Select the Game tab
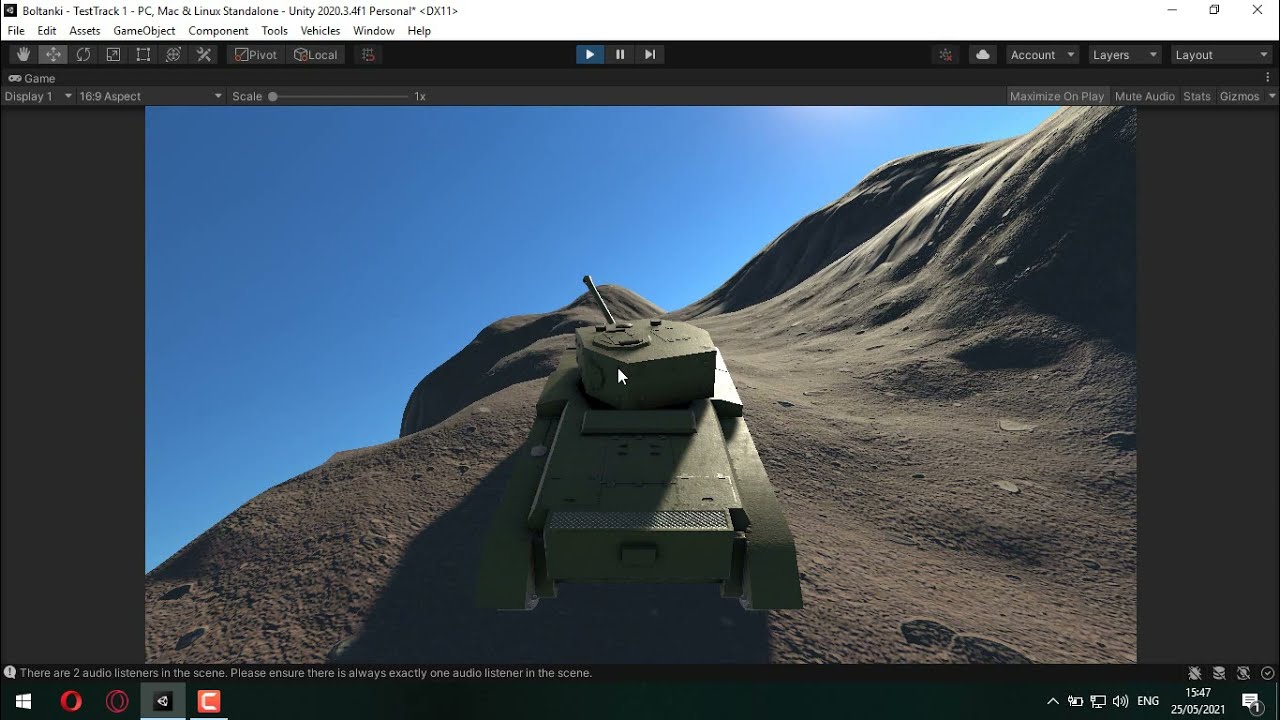The height and width of the screenshot is (720, 1280). (32, 78)
